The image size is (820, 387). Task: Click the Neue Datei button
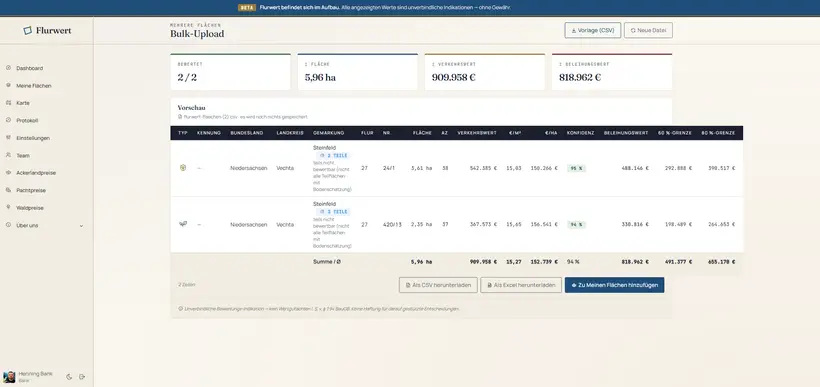coord(648,30)
